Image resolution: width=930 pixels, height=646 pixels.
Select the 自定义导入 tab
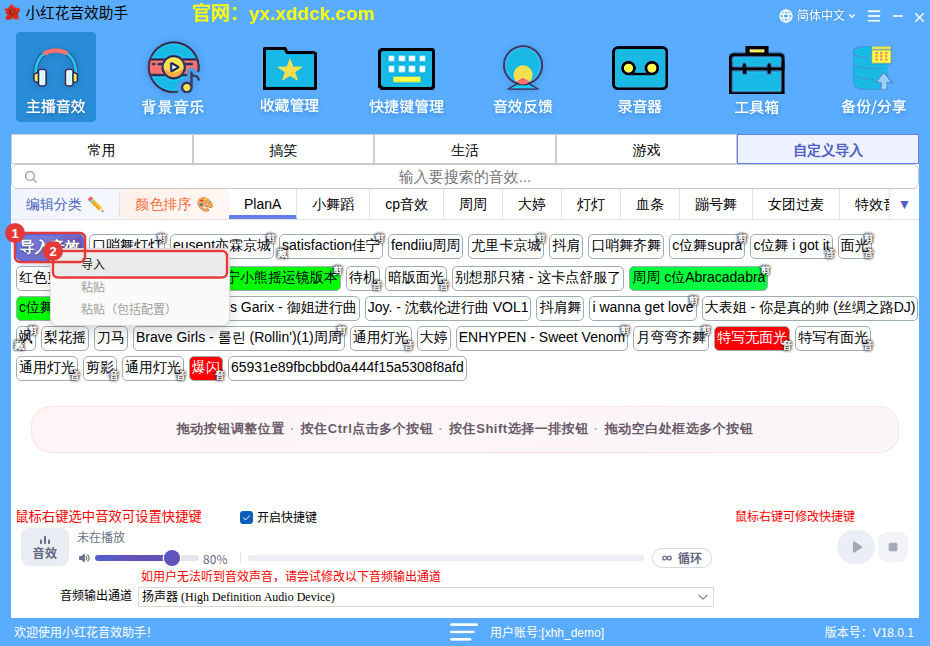(x=828, y=149)
